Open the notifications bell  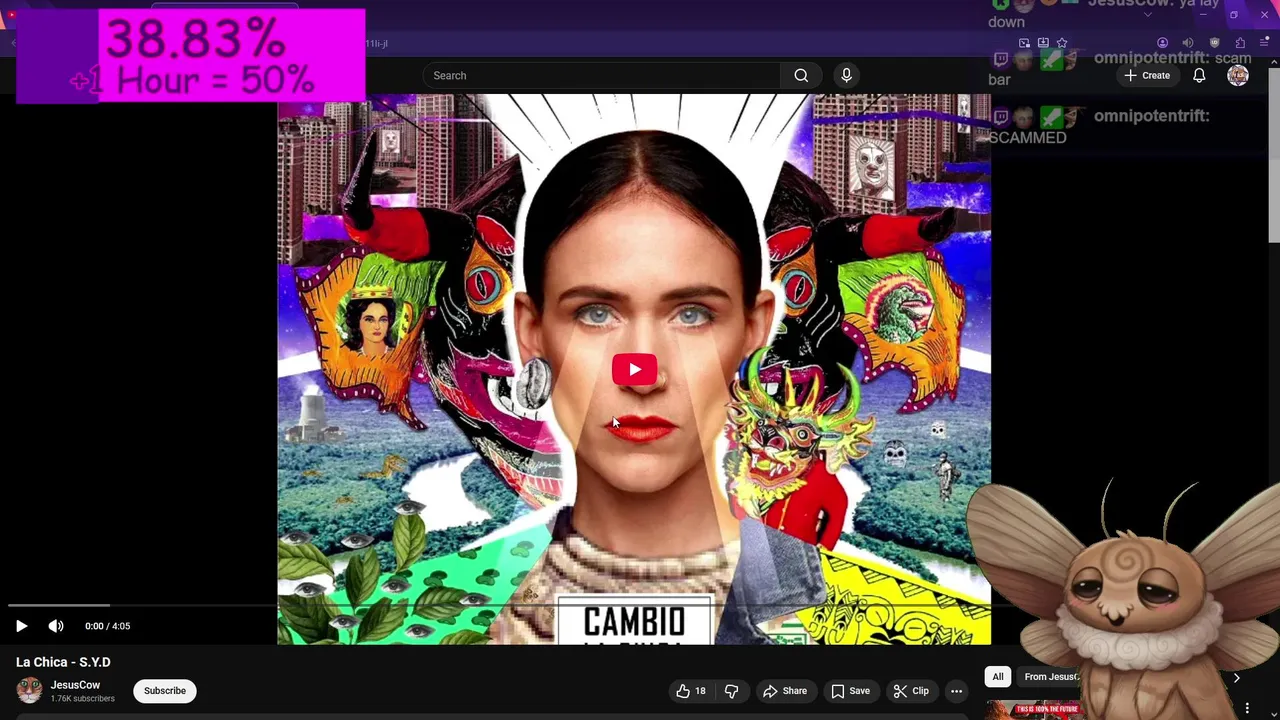click(1199, 75)
